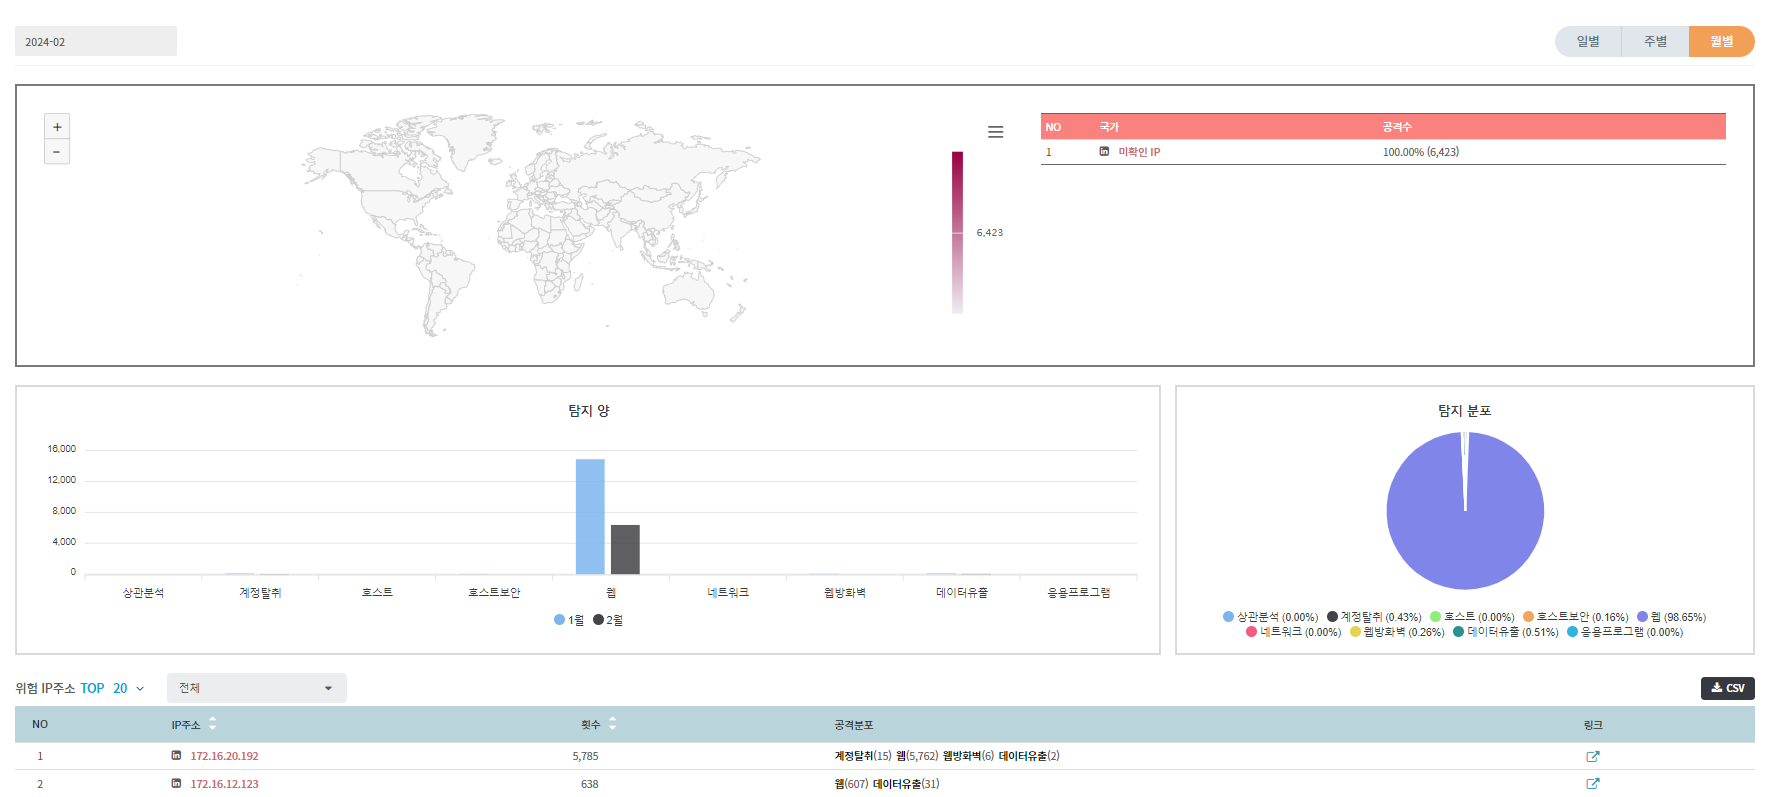Image resolution: width=1771 pixels, height=797 pixels.
Task: Click the map color scale gradient bar
Action: 957,232
